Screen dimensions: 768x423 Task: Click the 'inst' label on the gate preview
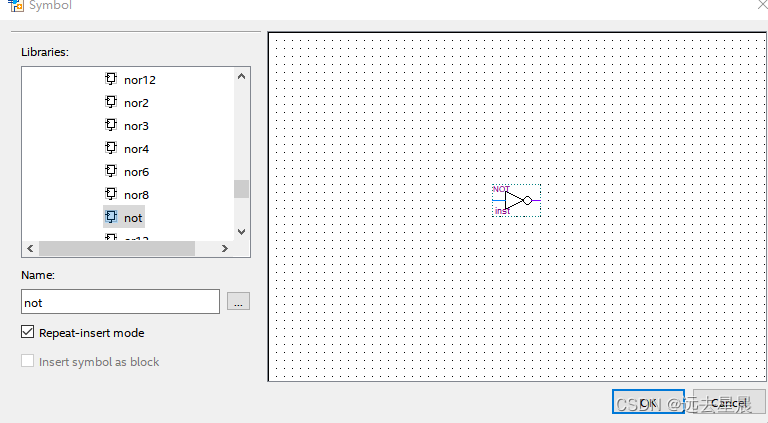point(503,211)
